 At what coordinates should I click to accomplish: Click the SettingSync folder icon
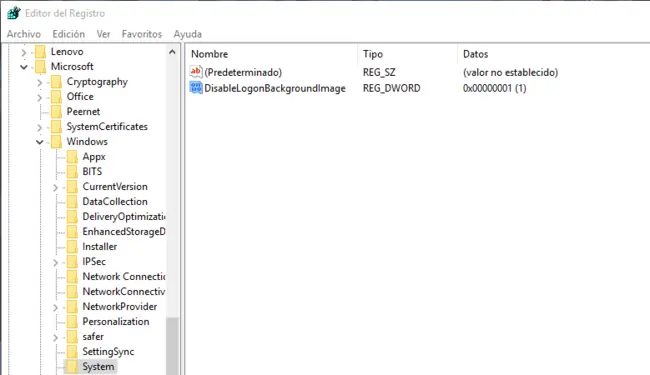pos(72,351)
